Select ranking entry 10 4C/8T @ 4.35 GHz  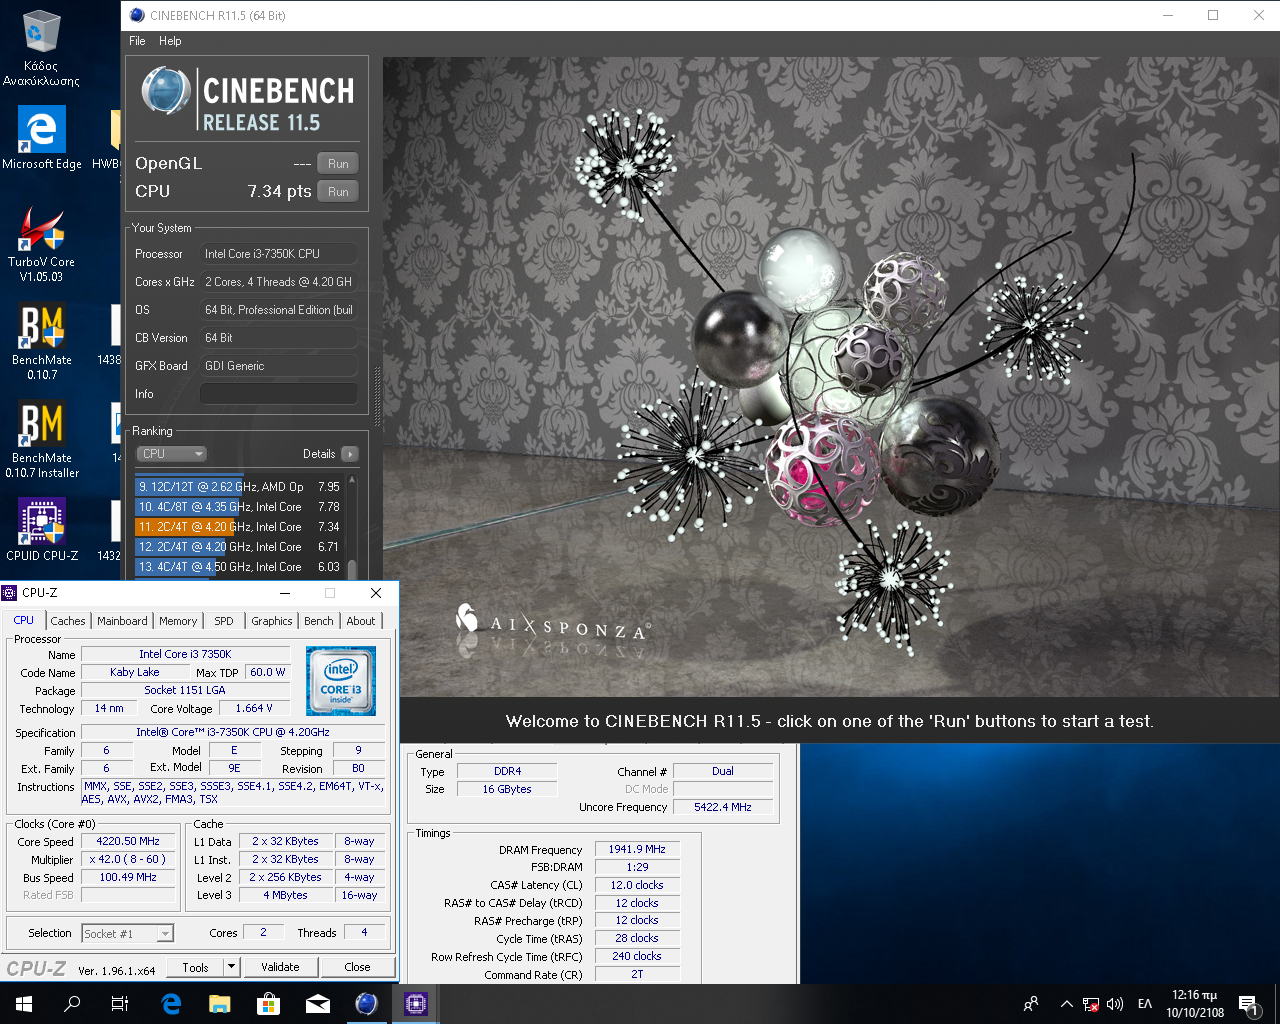[x=239, y=507]
